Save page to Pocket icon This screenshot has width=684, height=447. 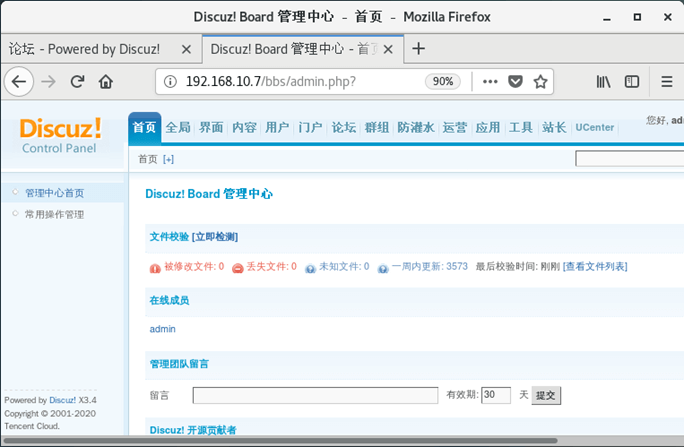coord(515,82)
